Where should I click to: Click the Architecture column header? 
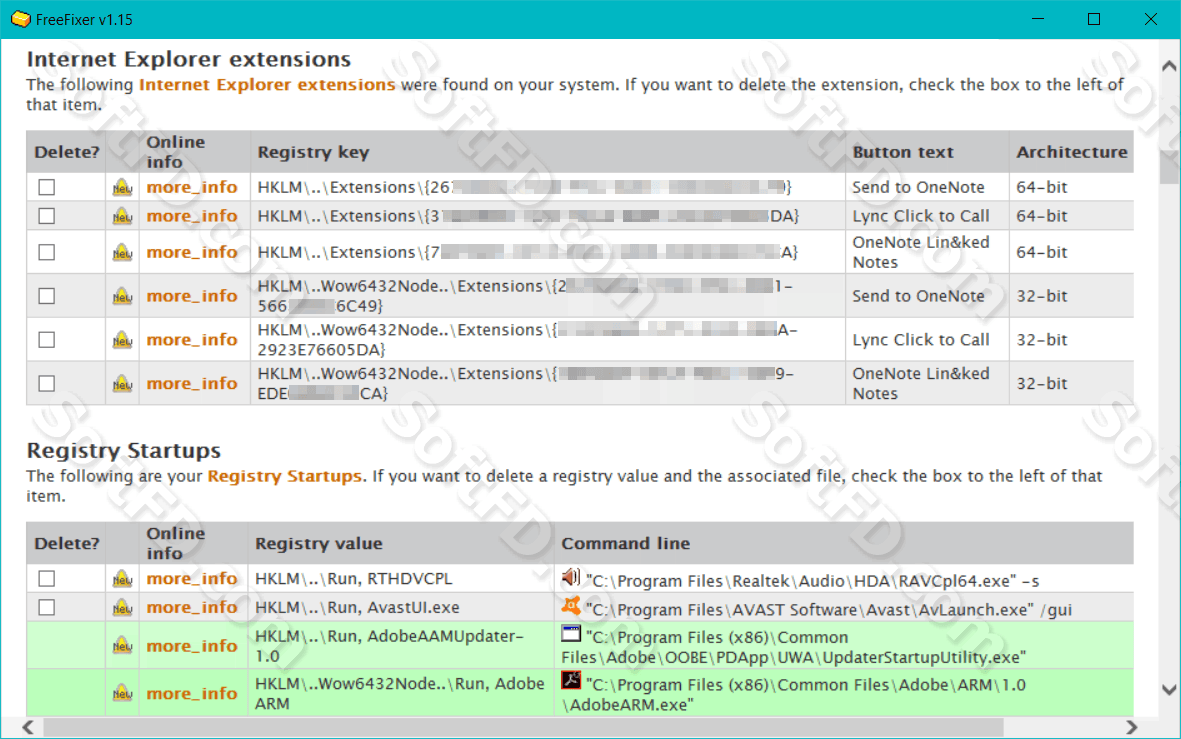(x=1072, y=152)
